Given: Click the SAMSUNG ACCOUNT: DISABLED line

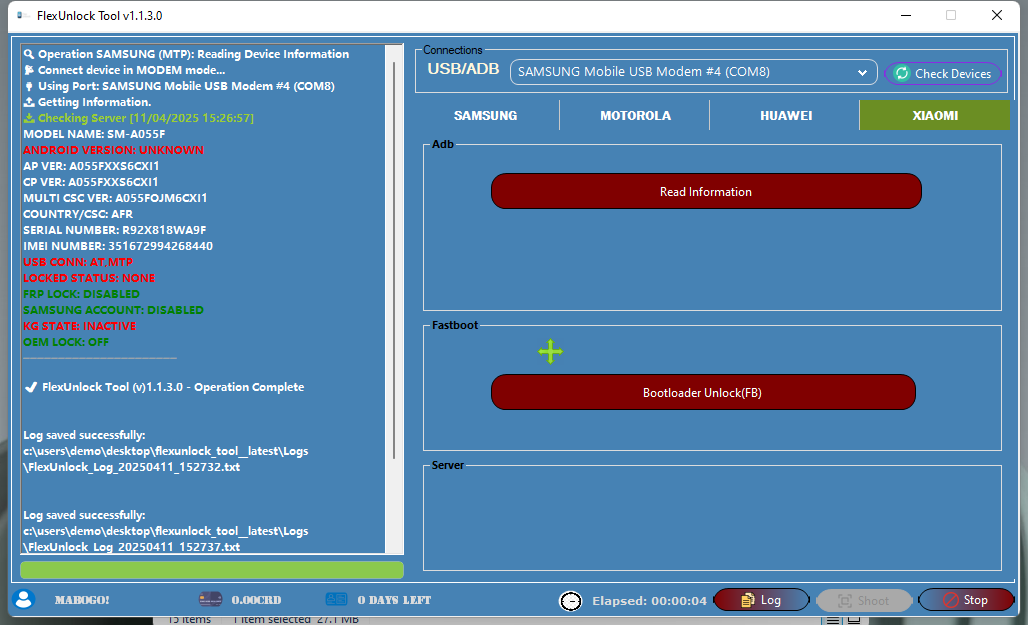Looking at the screenshot, I should pos(113,310).
